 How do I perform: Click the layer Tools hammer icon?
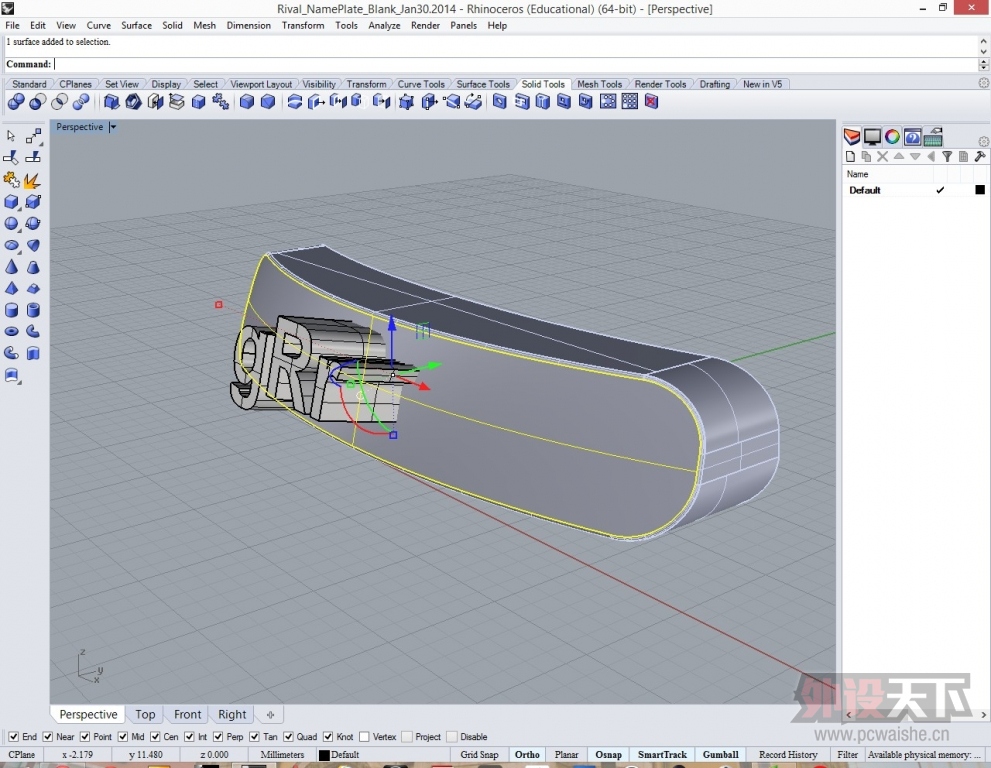pos(980,156)
